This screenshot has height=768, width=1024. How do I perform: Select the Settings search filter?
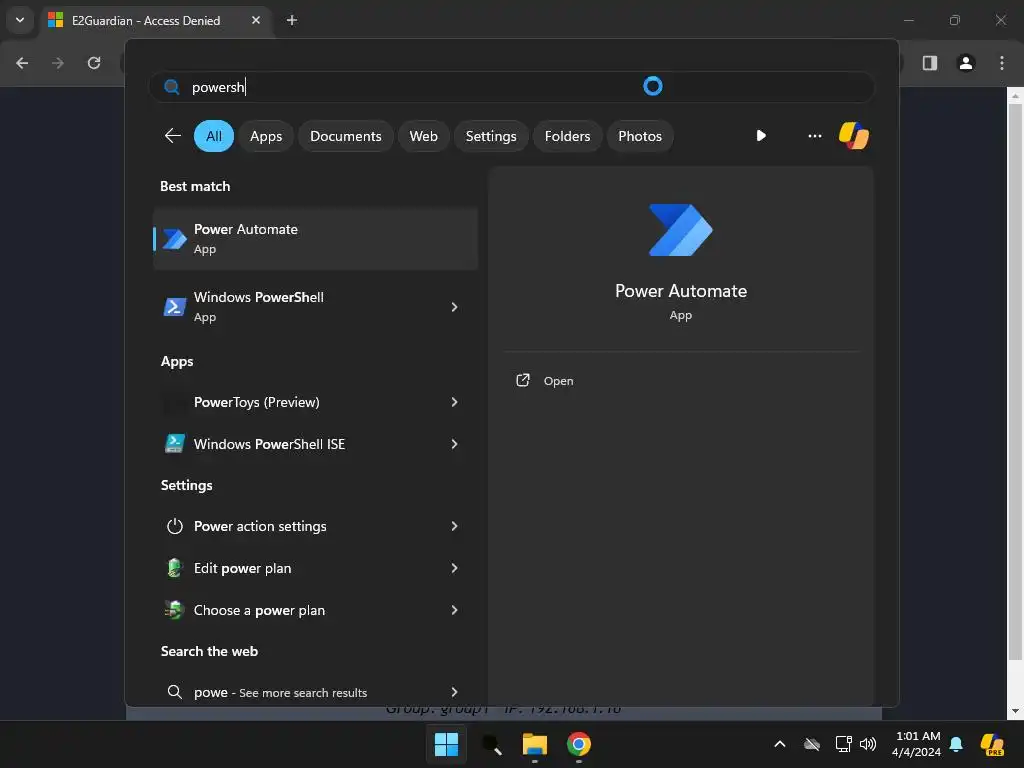pos(491,136)
